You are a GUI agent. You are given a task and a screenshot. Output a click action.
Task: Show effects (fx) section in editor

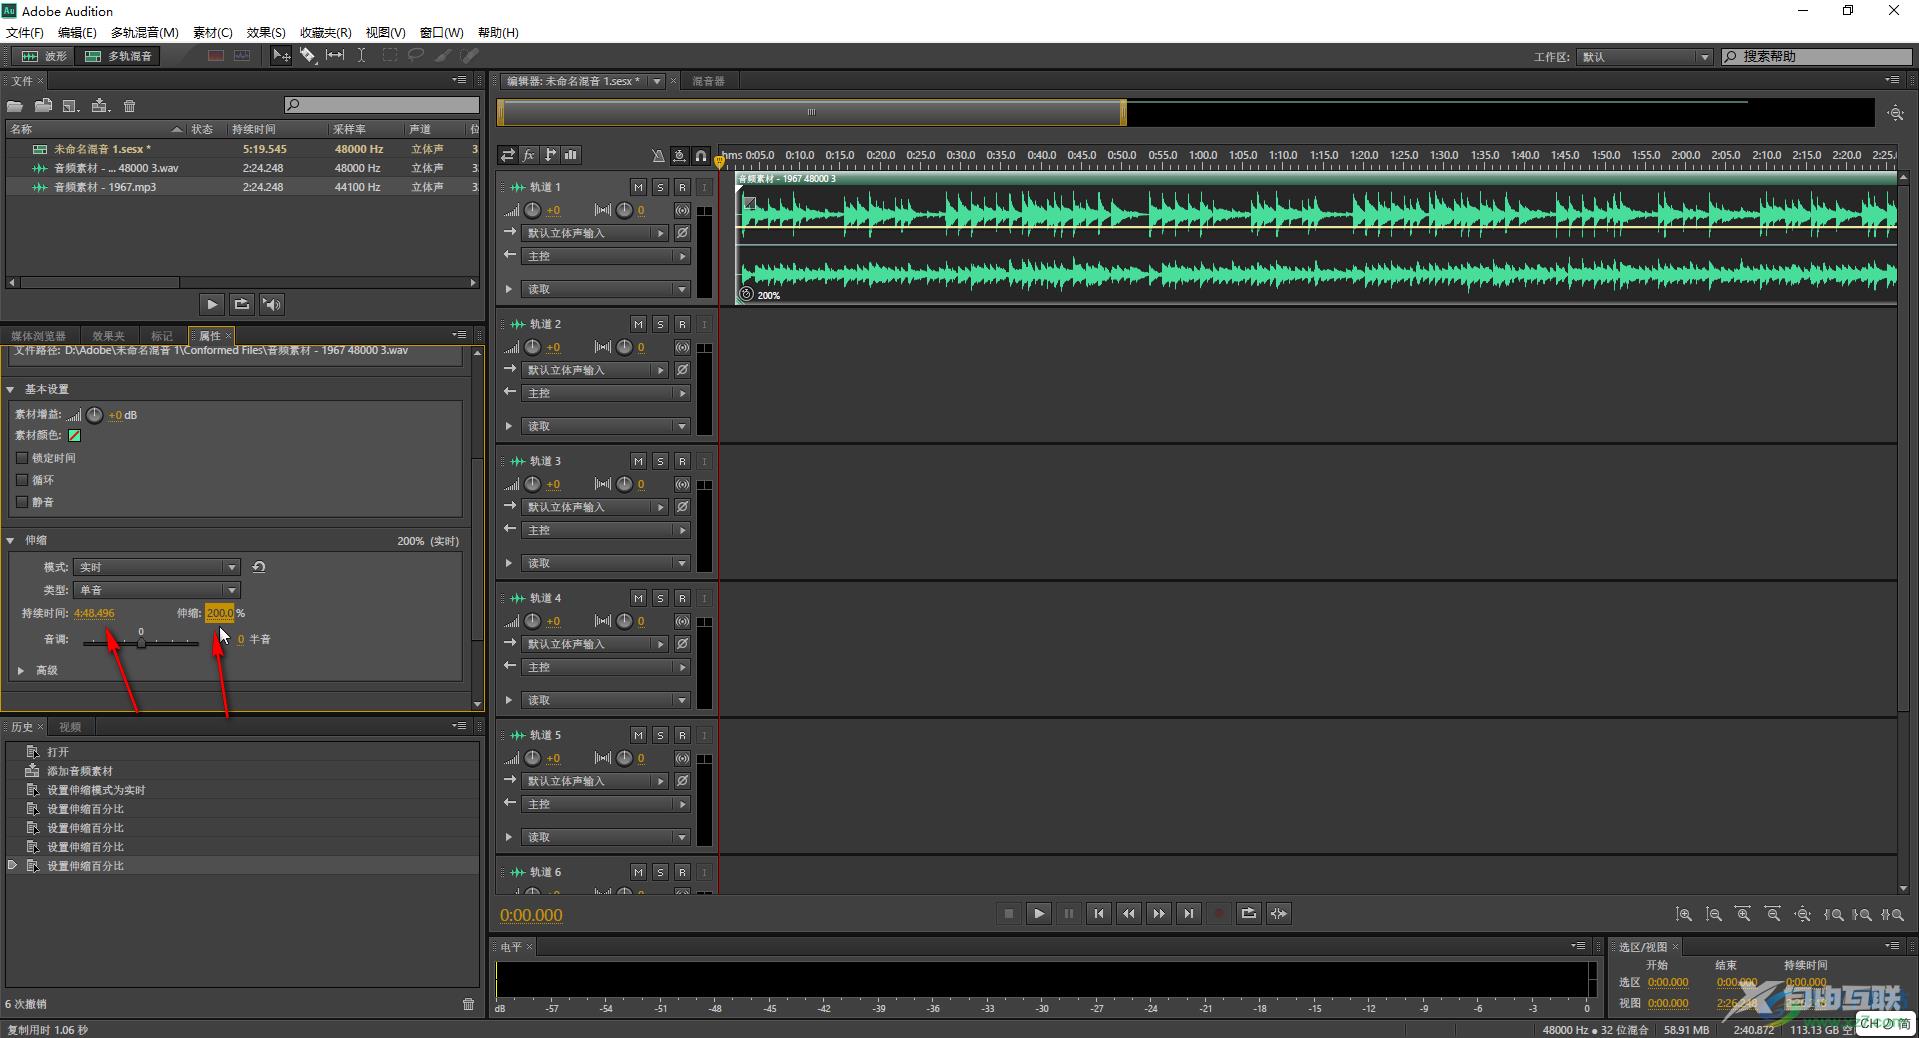pyautogui.click(x=529, y=155)
